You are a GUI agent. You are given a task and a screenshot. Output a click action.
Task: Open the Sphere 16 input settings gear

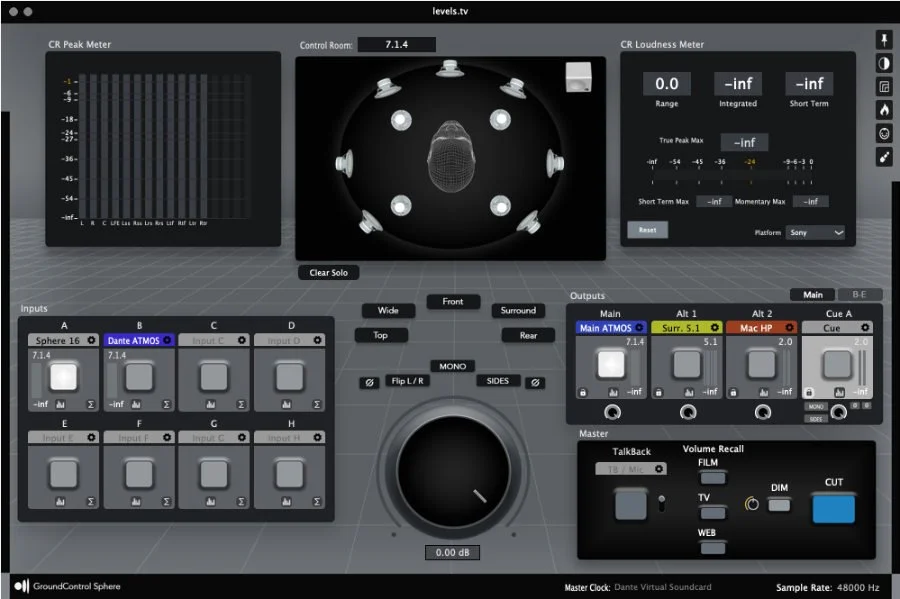[91, 338]
